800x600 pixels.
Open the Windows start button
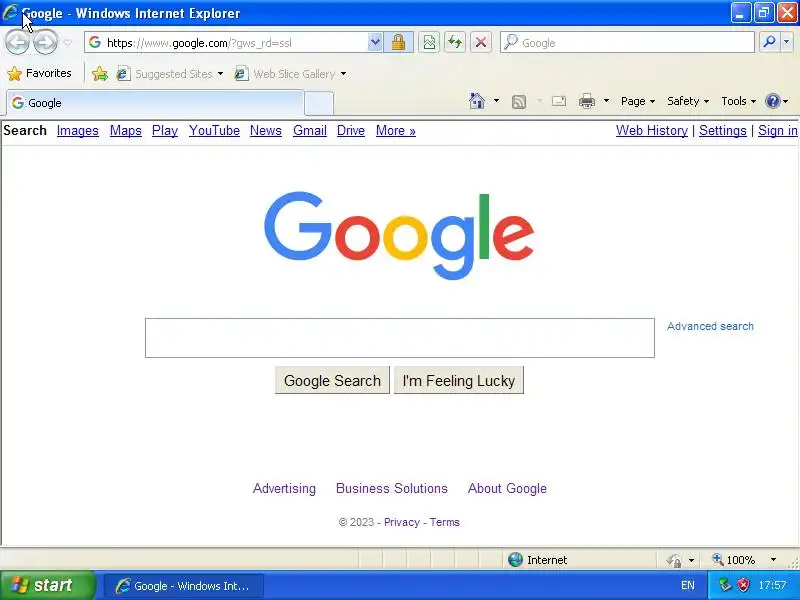click(x=47, y=585)
